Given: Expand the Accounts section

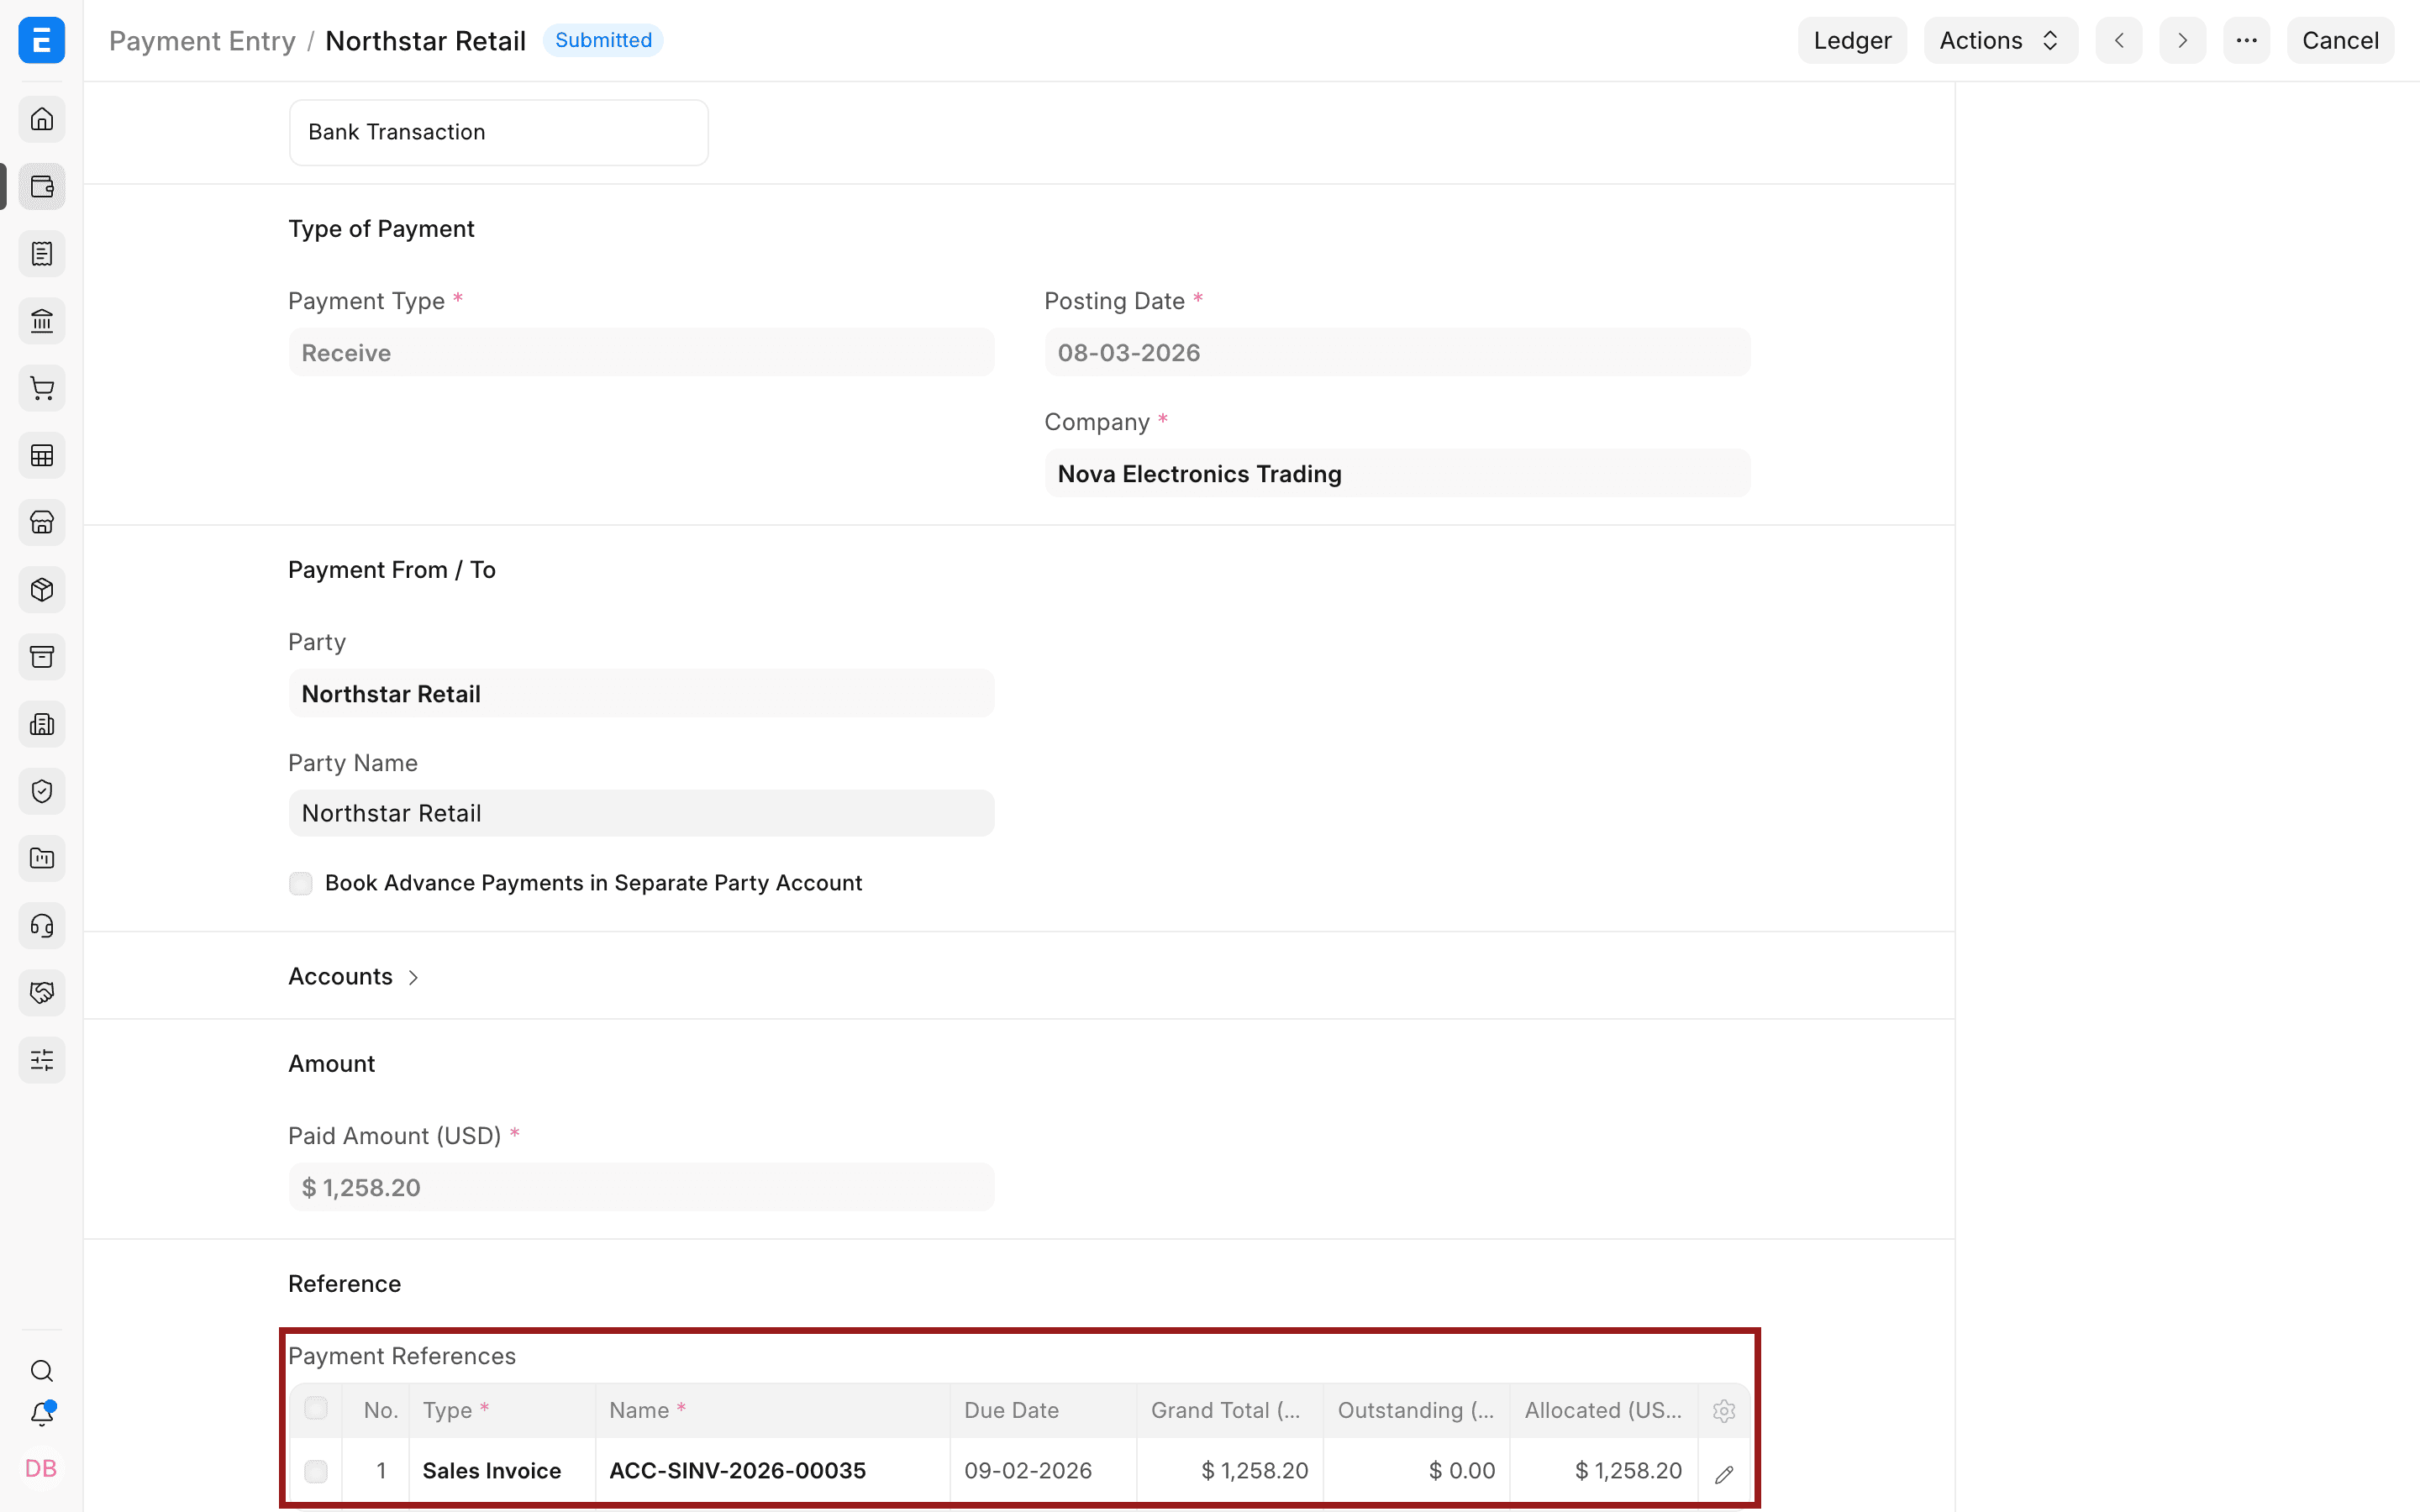Looking at the screenshot, I should click(354, 976).
